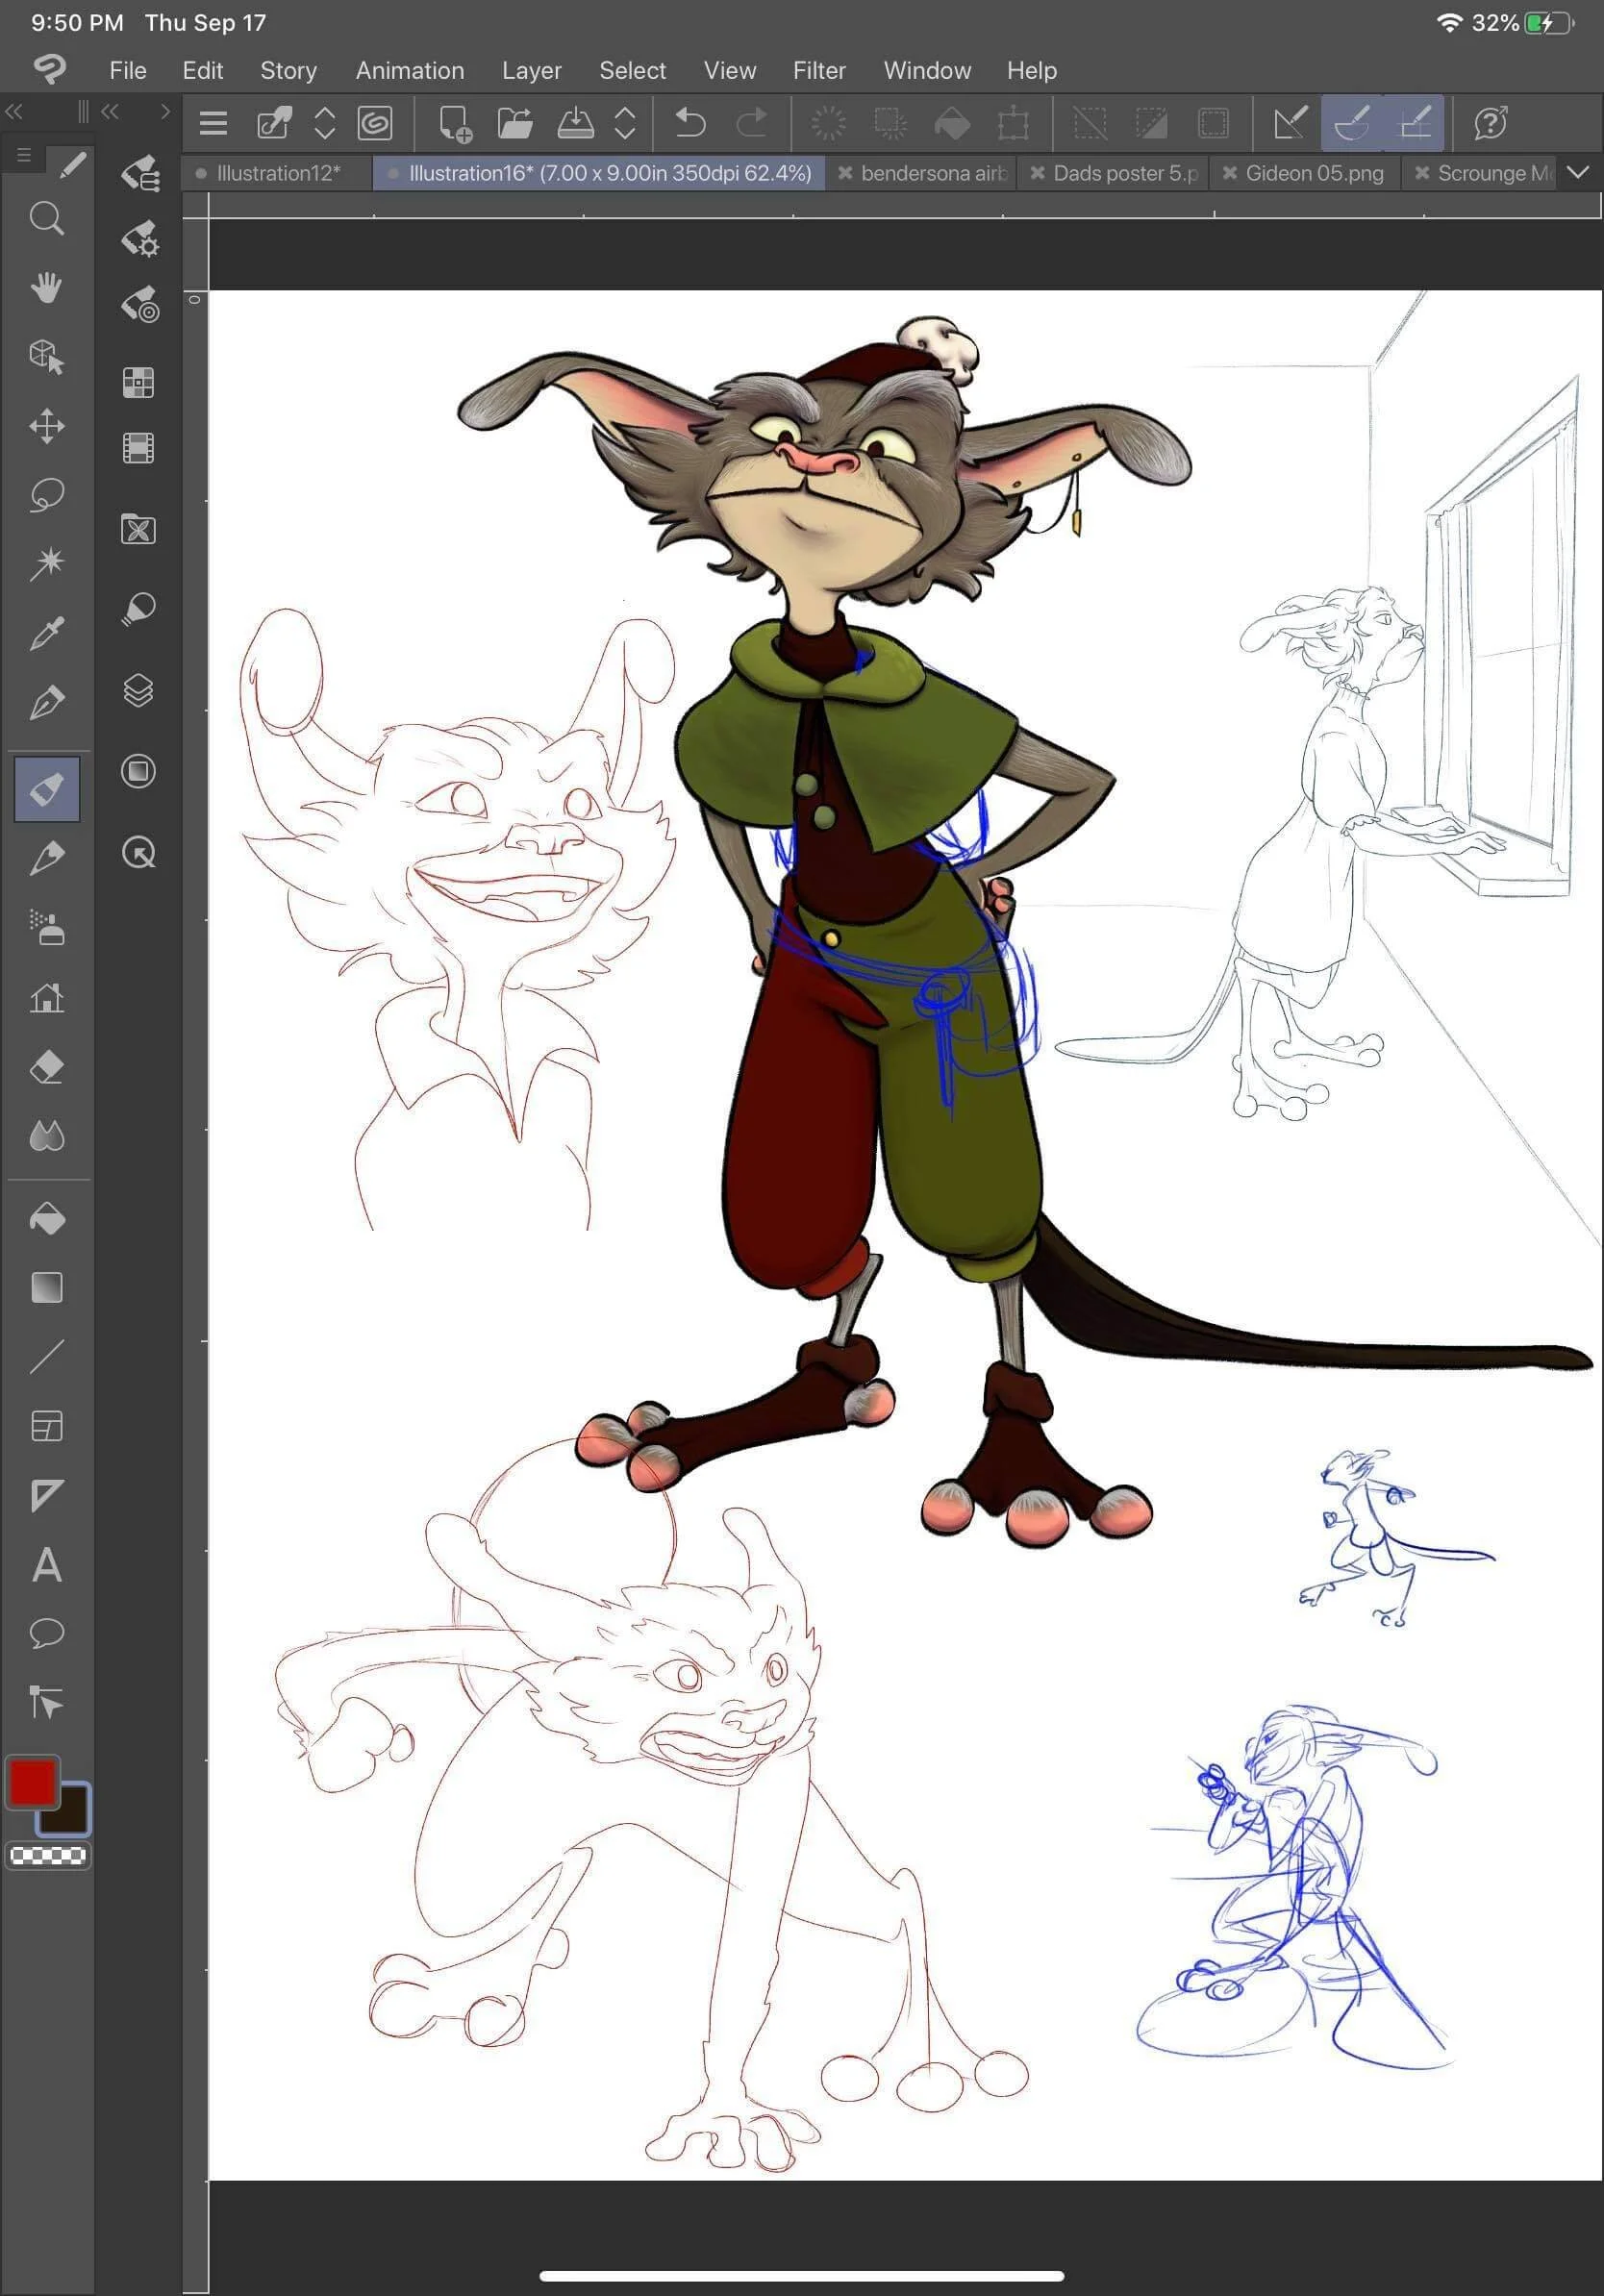This screenshot has height=2296, width=1604.
Task: Select the brush tip tool below the highlighted marker
Action: click(x=46, y=858)
